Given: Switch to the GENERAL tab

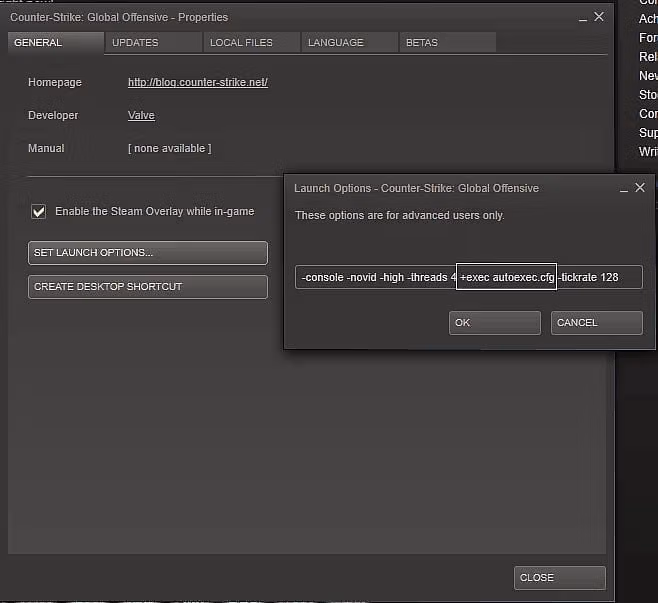Looking at the screenshot, I should [55, 43].
